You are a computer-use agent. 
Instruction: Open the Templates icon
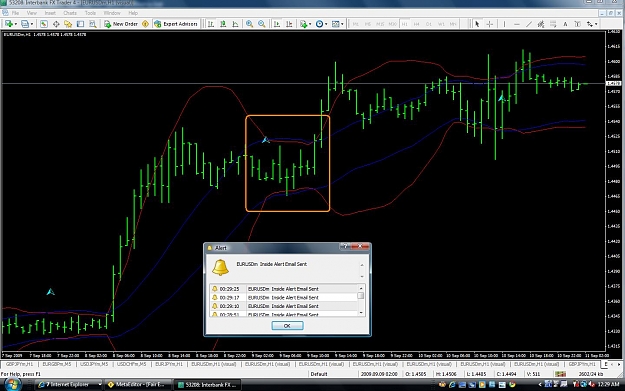336,24
